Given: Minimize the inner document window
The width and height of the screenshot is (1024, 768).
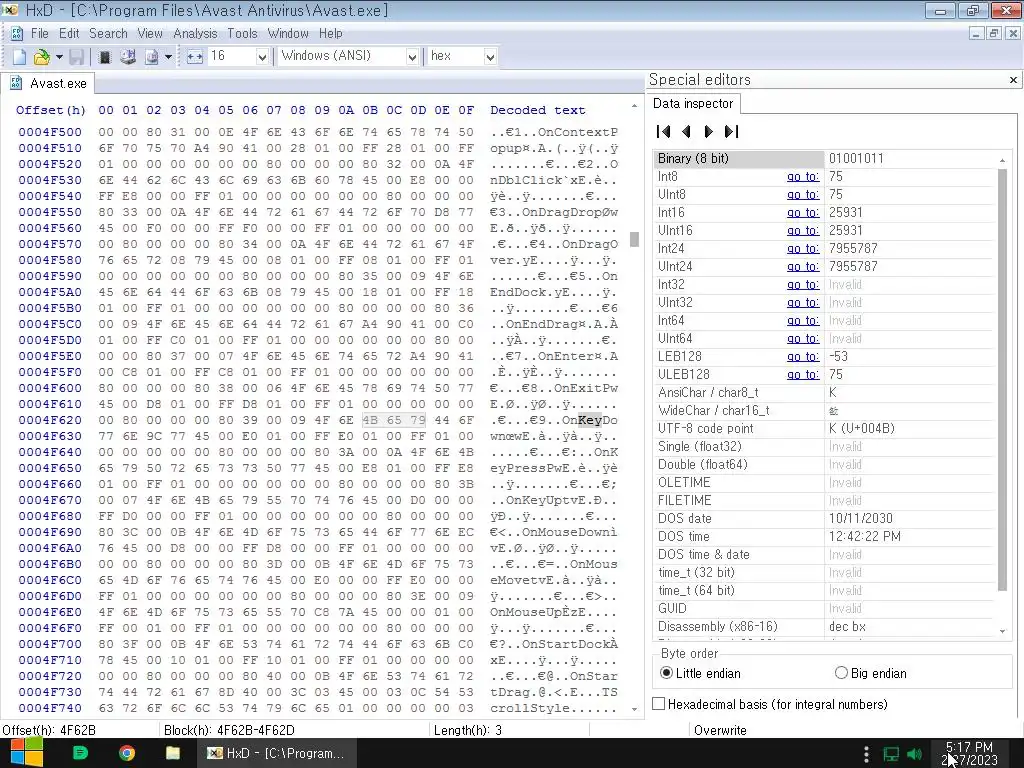Looking at the screenshot, I should tap(976, 33).
